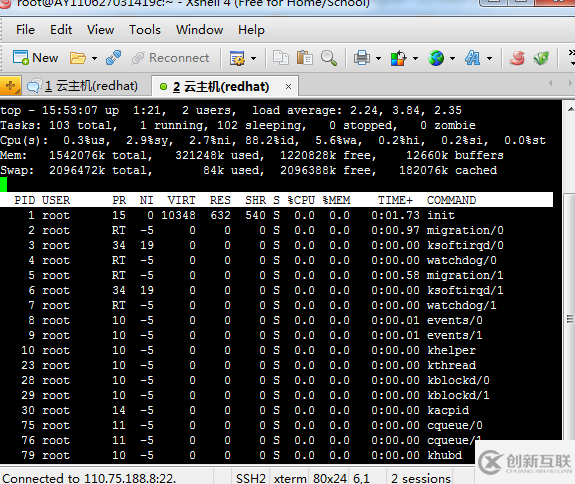The height and width of the screenshot is (484, 575).
Task: Click the 2 sessions status entry
Action: click(421, 478)
